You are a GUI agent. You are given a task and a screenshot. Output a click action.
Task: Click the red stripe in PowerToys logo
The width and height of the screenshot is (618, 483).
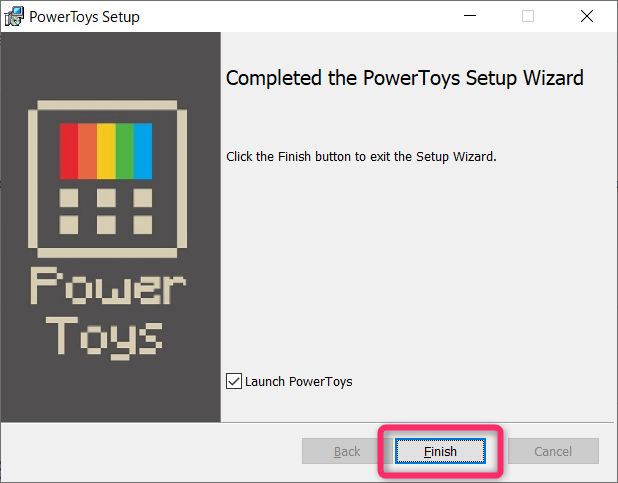click(69, 151)
